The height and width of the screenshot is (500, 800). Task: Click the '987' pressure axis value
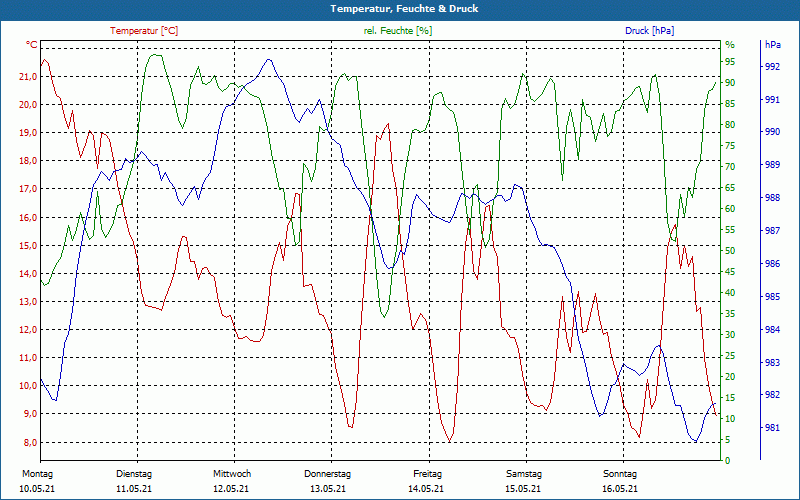click(x=773, y=231)
